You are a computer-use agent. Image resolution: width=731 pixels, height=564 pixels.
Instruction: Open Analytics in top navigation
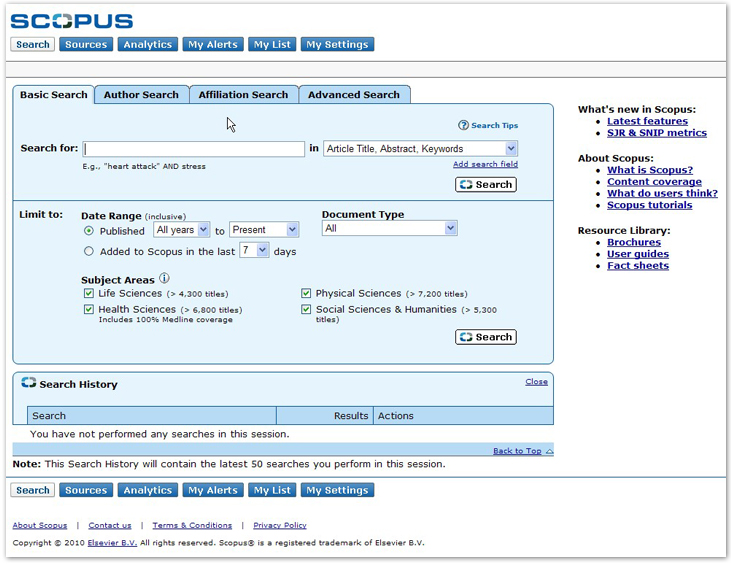tap(148, 44)
